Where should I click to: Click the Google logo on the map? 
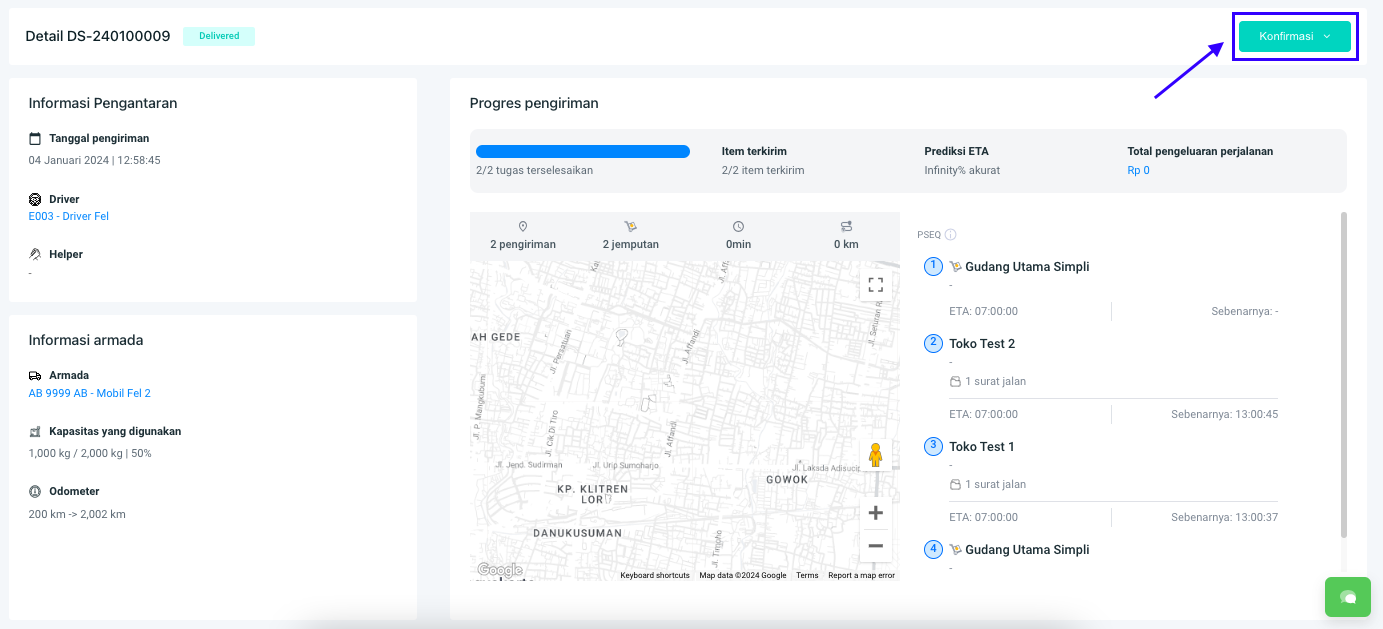coord(499,569)
